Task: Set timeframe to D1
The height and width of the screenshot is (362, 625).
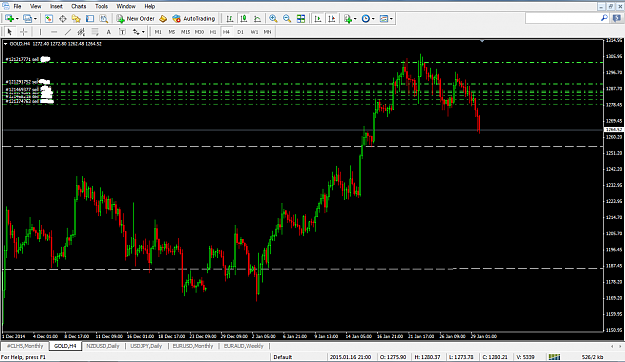Action: 240,32
